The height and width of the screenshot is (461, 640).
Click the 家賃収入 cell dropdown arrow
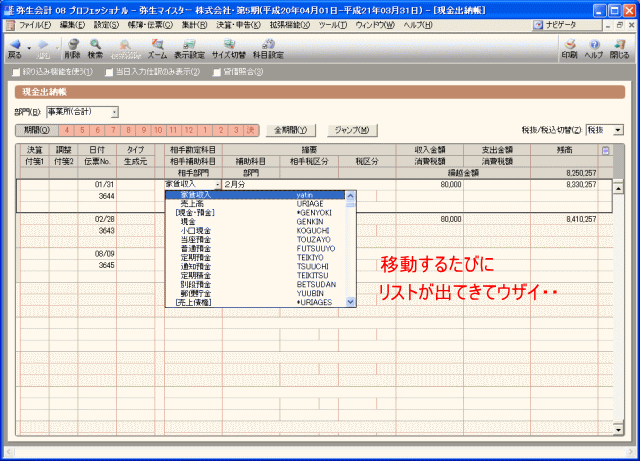[x=218, y=185]
